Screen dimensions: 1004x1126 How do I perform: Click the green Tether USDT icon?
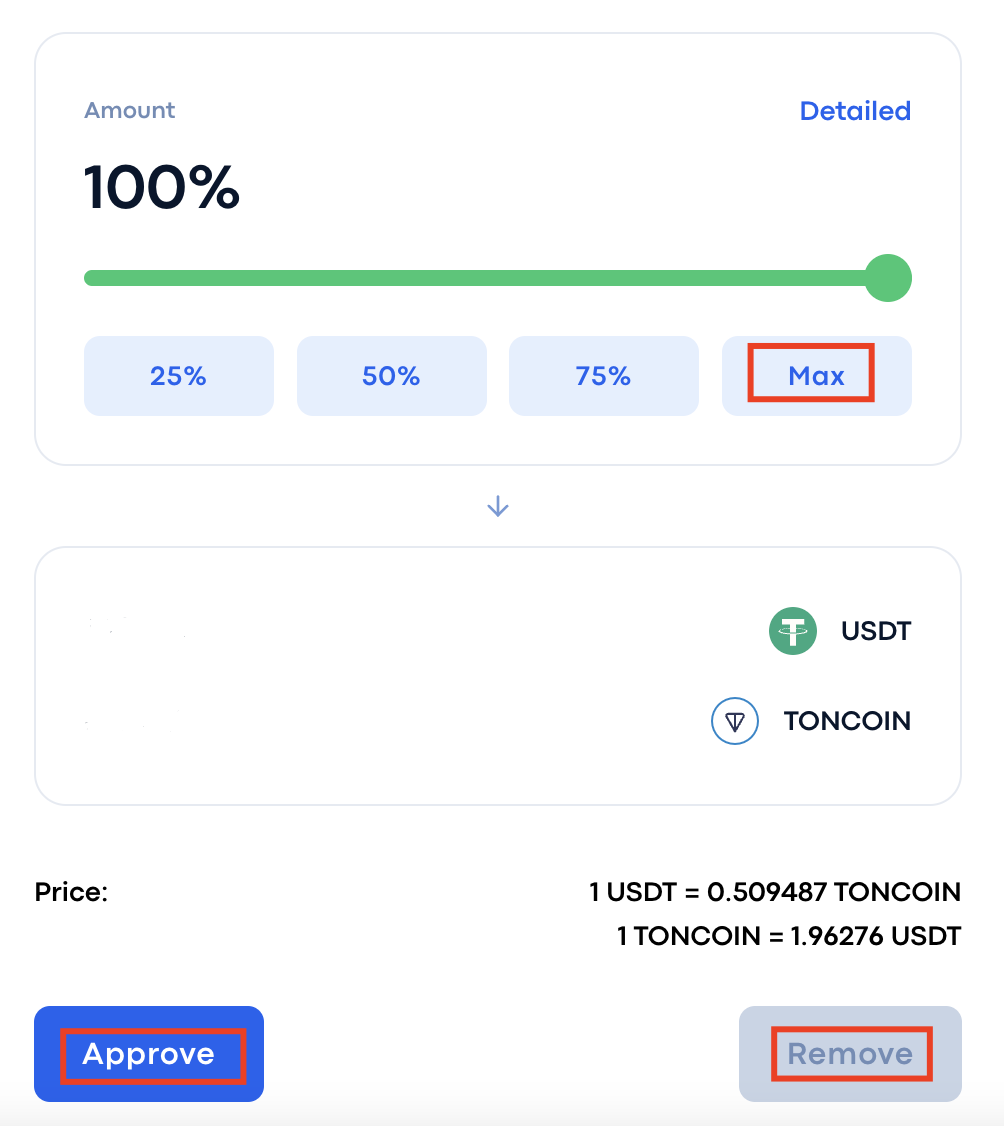tap(793, 631)
